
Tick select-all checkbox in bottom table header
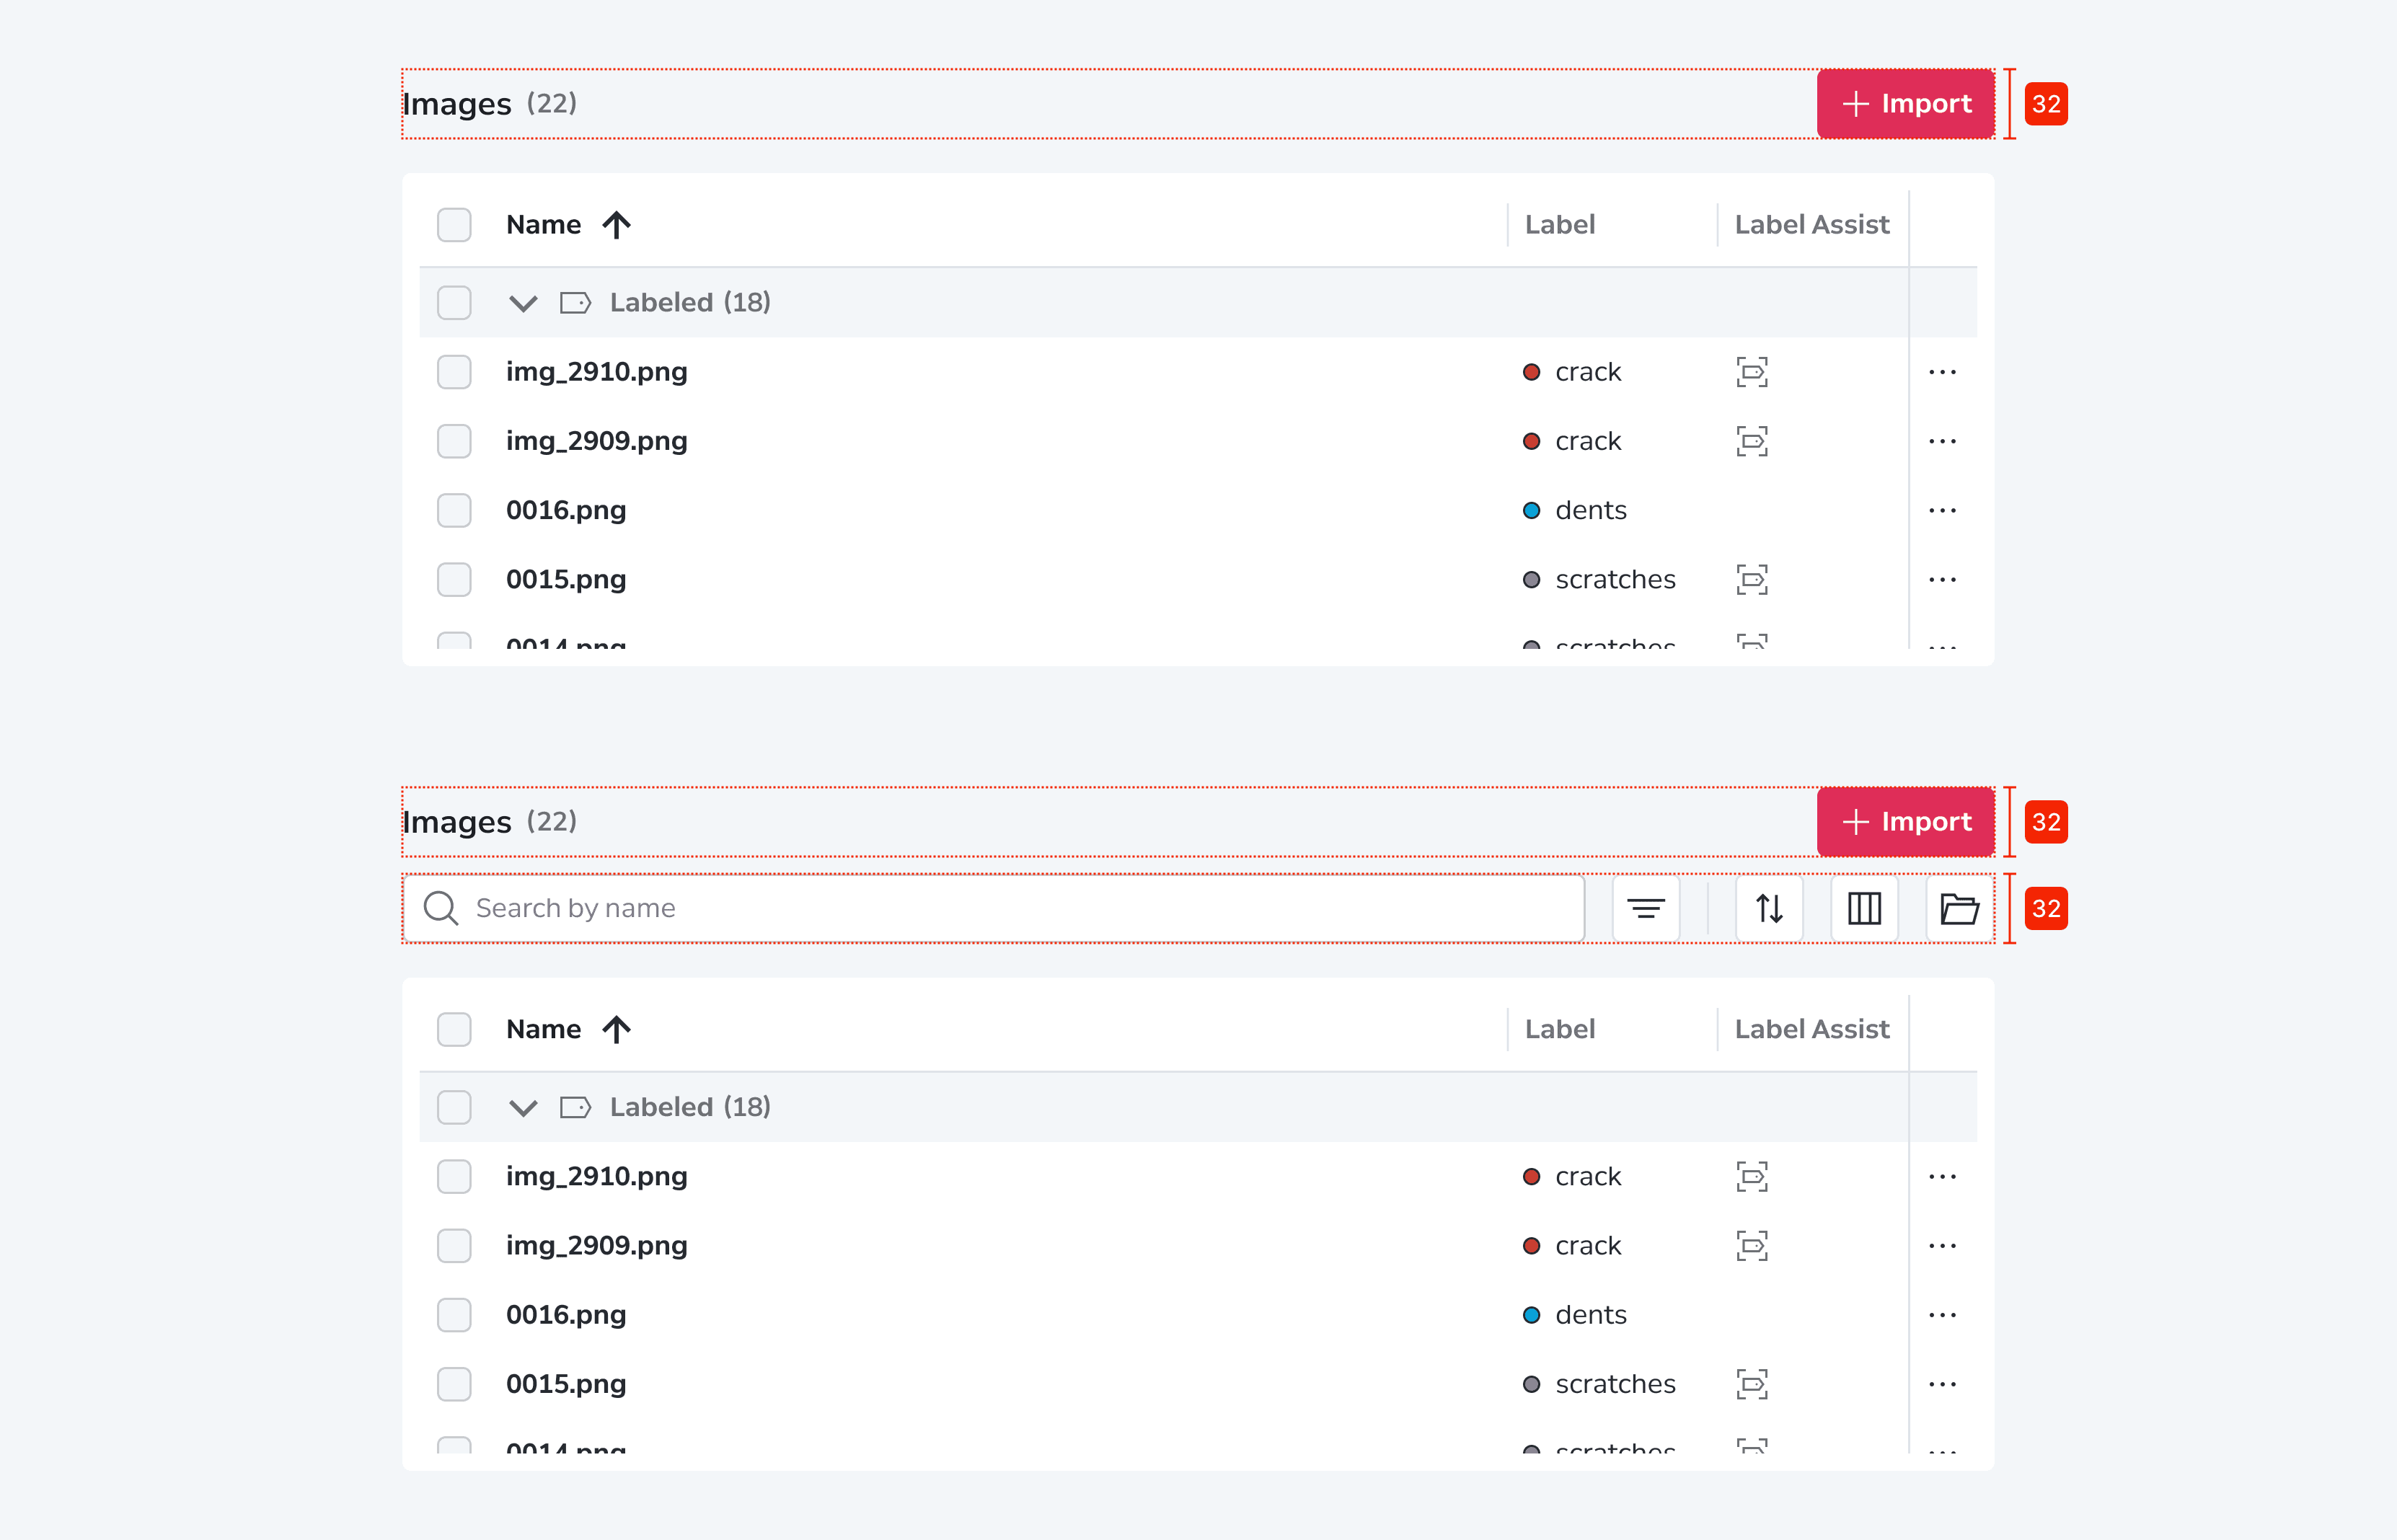pos(454,1029)
